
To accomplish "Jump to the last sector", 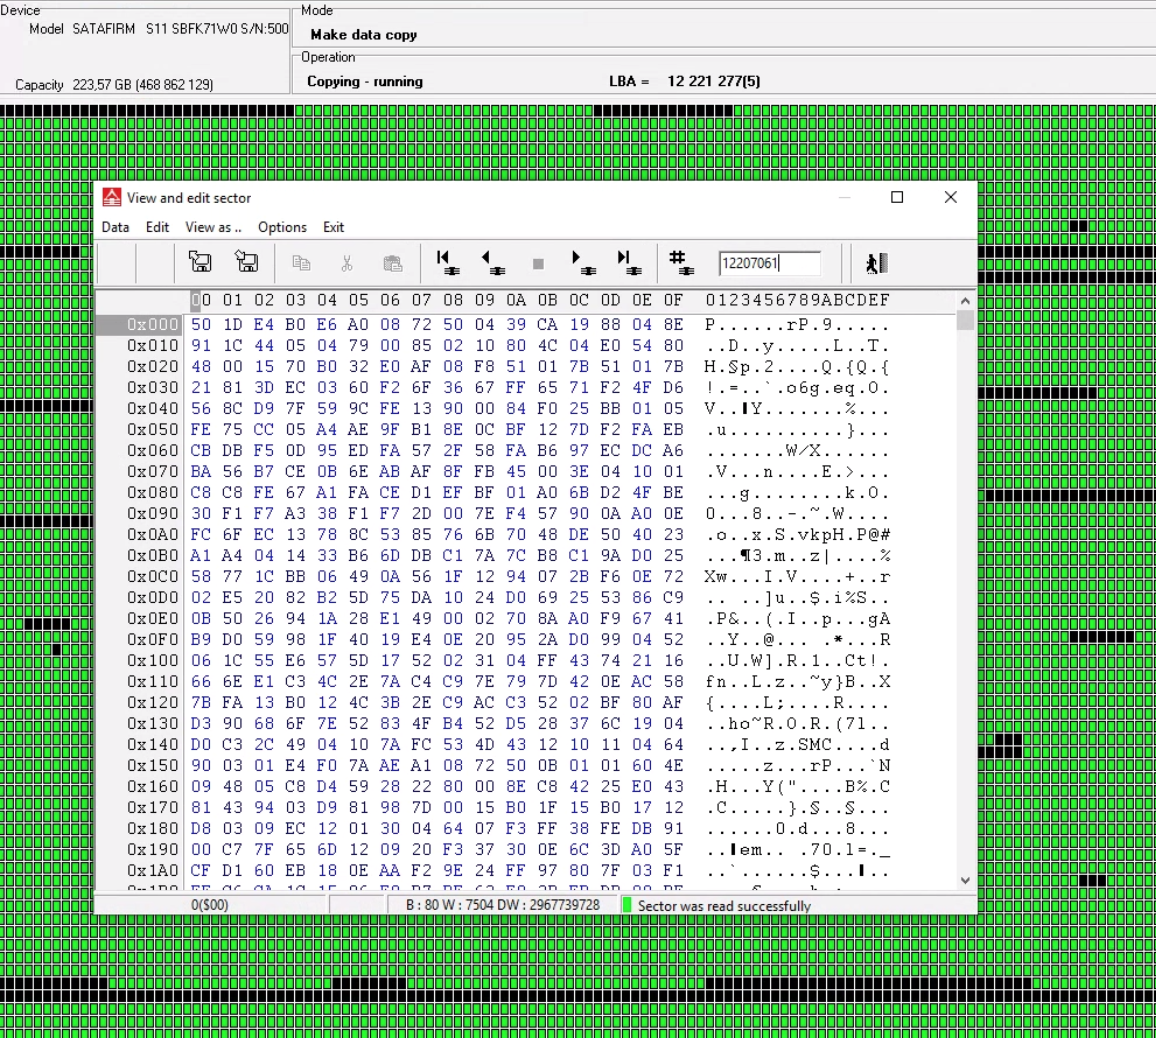I will pyautogui.click(x=629, y=262).
